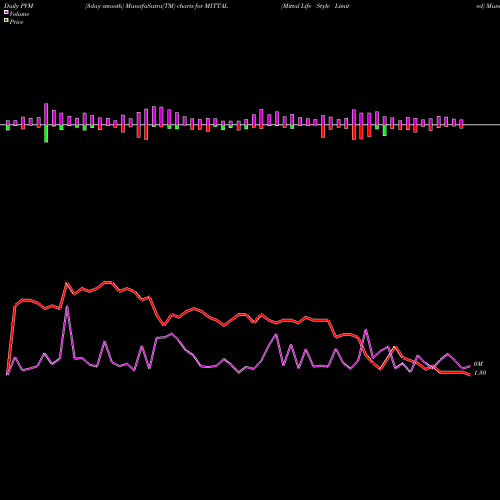500x500 pixels.
Task: Click the 'Daily PVM' title text
Action: [19, 6]
